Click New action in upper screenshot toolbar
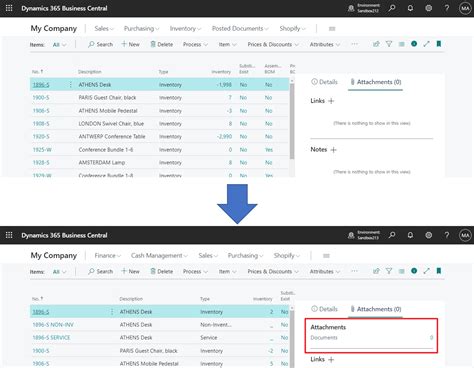The width and height of the screenshot is (474, 368). click(x=130, y=44)
